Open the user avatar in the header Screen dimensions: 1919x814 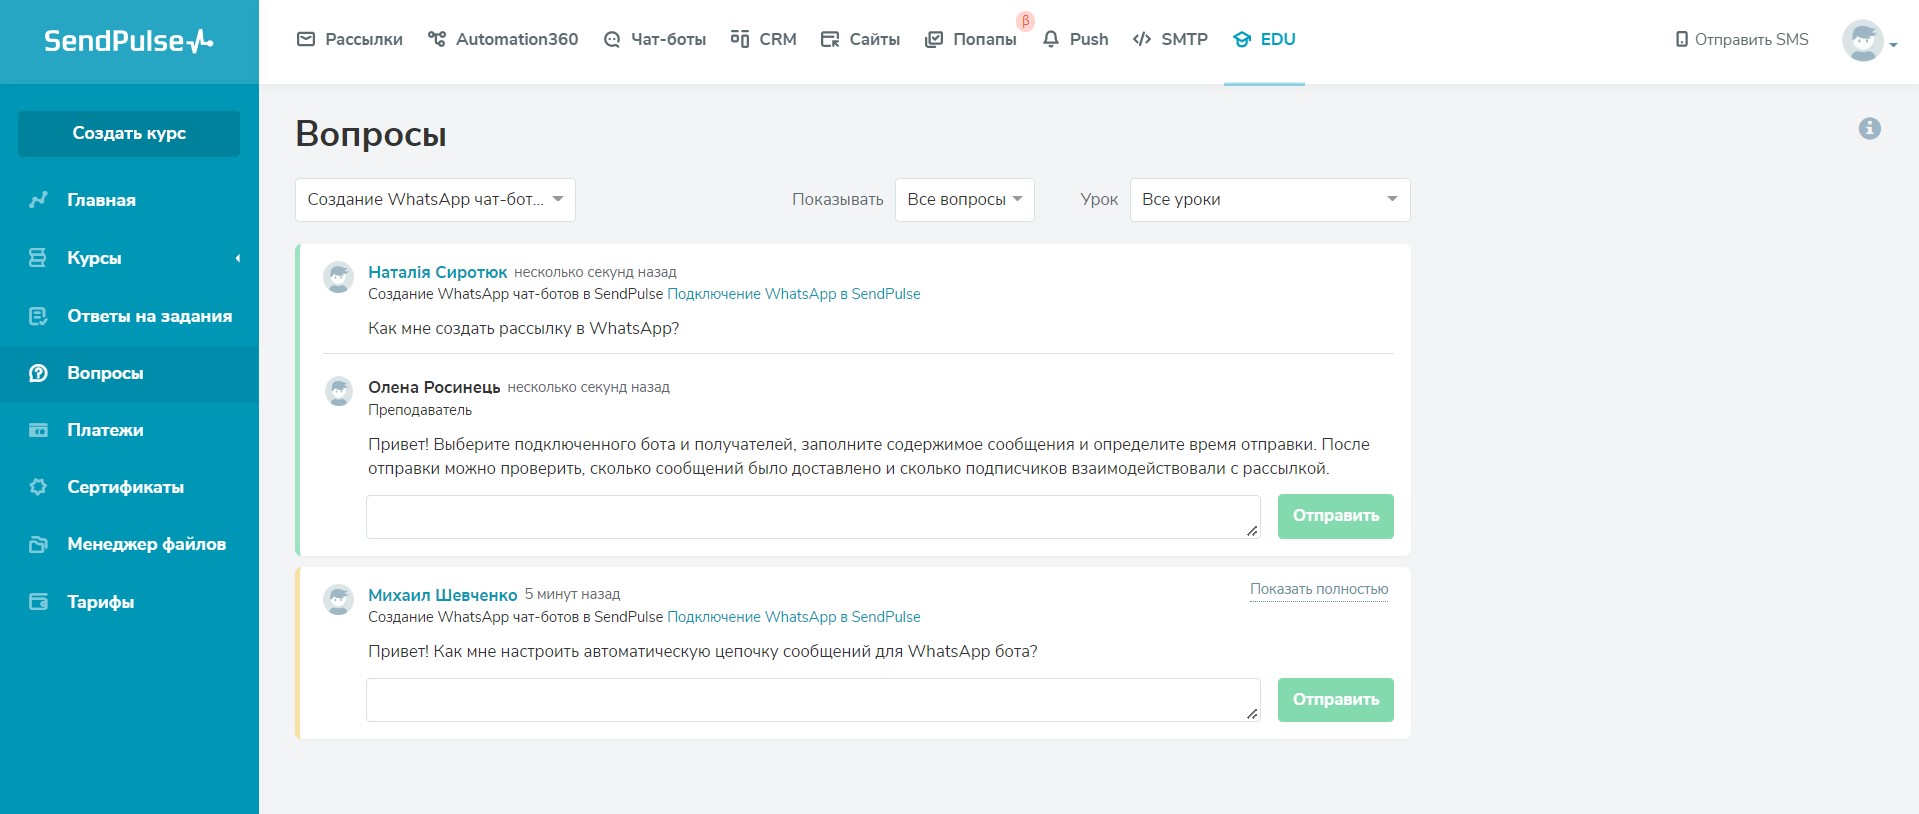tap(1862, 41)
